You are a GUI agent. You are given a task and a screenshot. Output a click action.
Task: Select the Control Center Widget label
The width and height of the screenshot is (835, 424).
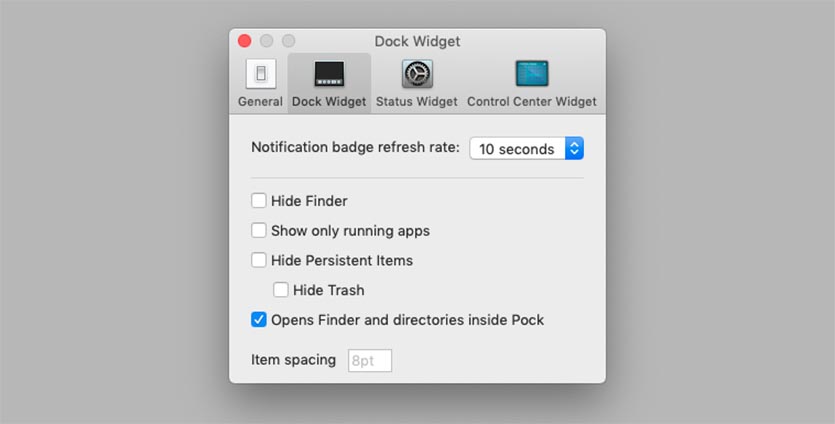point(531,101)
